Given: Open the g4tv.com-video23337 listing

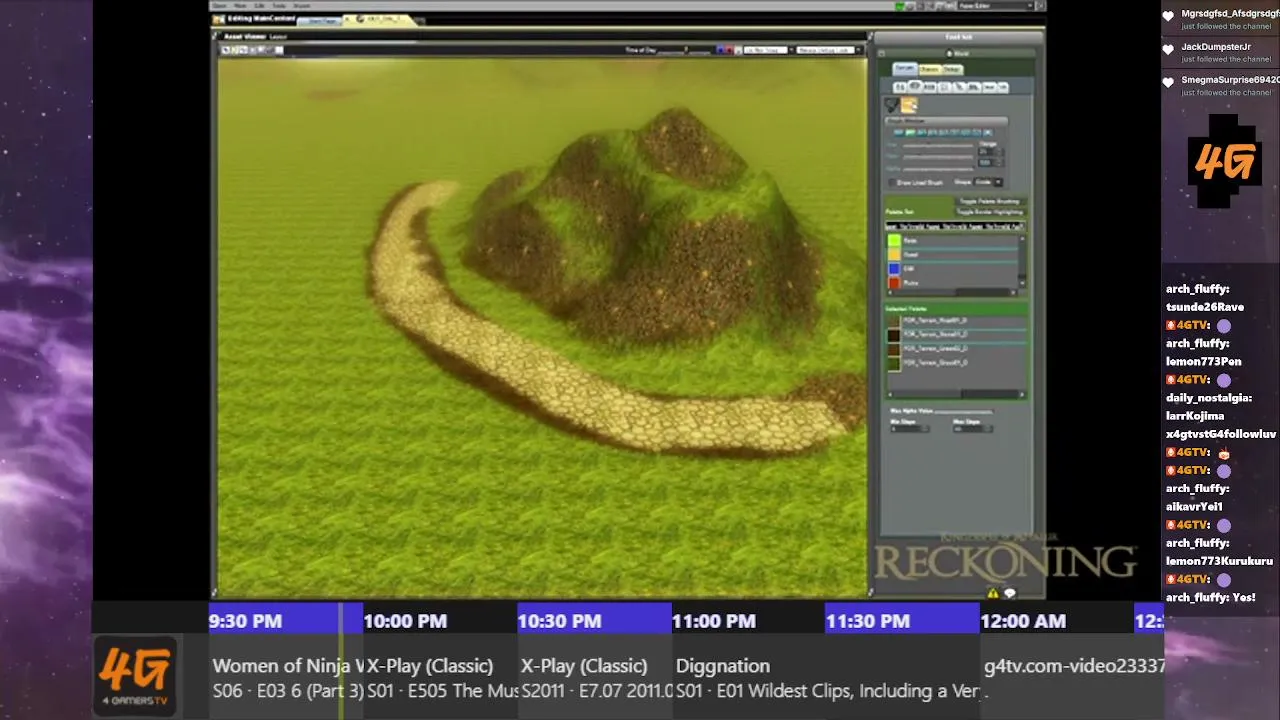Looking at the screenshot, I should pos(1072,677).
